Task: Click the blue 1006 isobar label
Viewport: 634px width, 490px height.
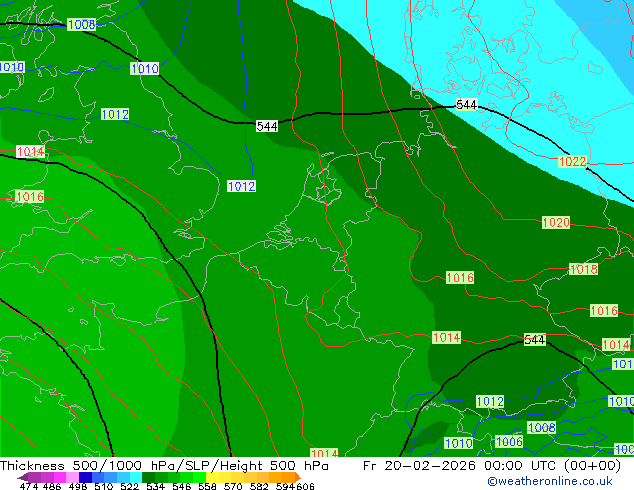Action: click(509, 441)
